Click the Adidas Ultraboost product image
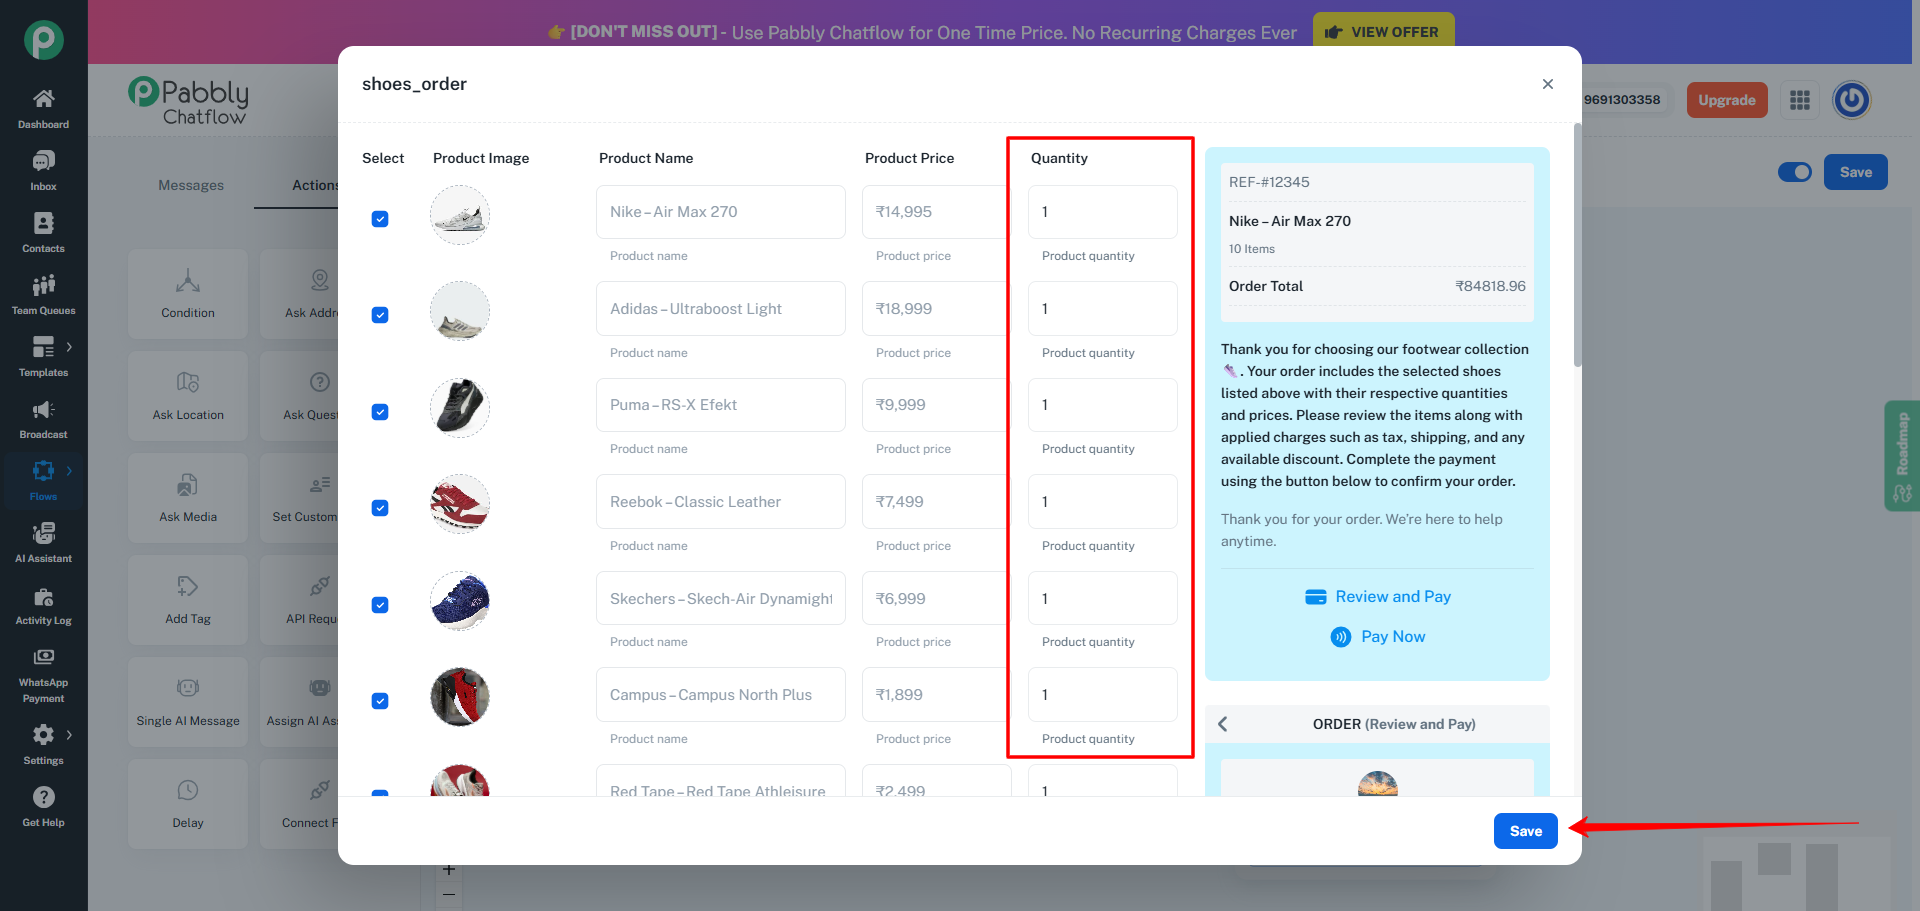Image resolution: width=1920 pixels, height=911 pixels. pos(460,311)
